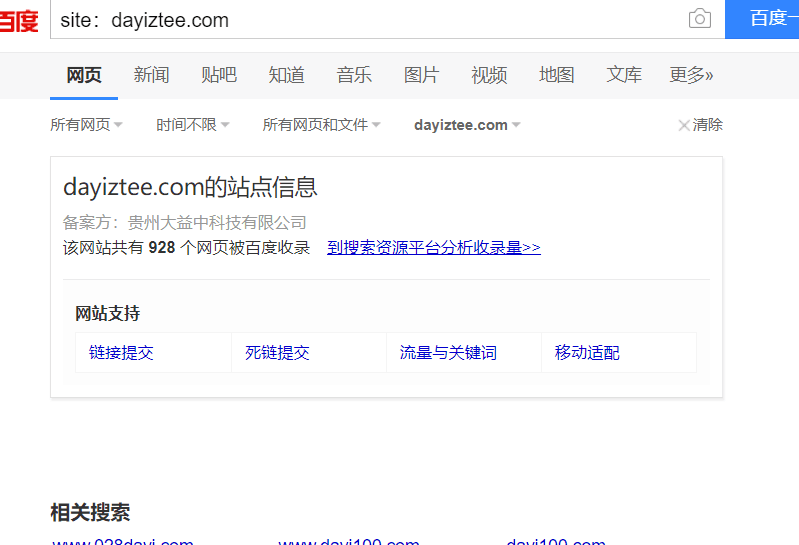Open the 文库 tab

point(624,75)
